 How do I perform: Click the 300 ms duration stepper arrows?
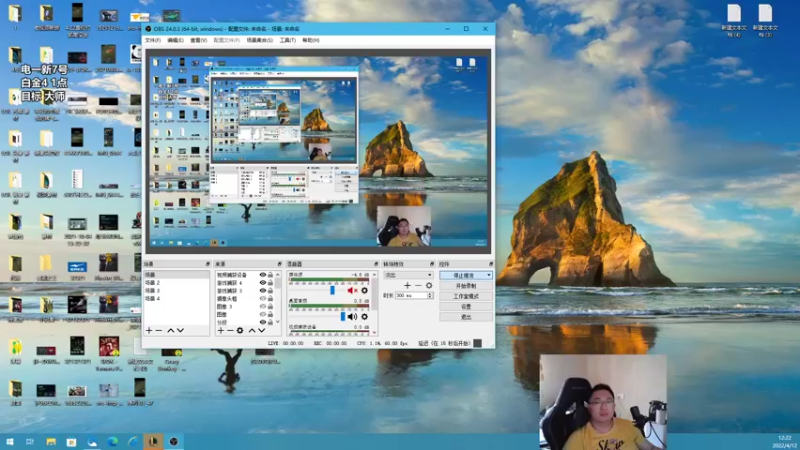point(430,295)
